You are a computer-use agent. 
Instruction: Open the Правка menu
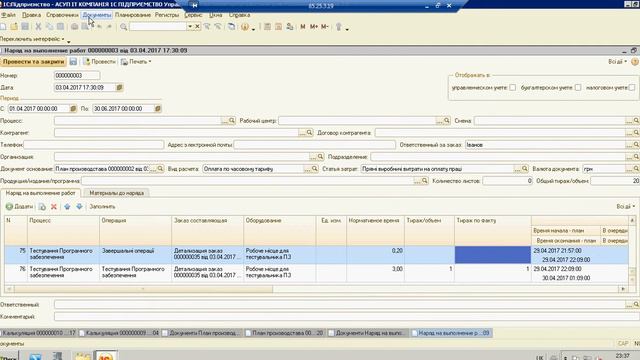[x=31, y=15]
